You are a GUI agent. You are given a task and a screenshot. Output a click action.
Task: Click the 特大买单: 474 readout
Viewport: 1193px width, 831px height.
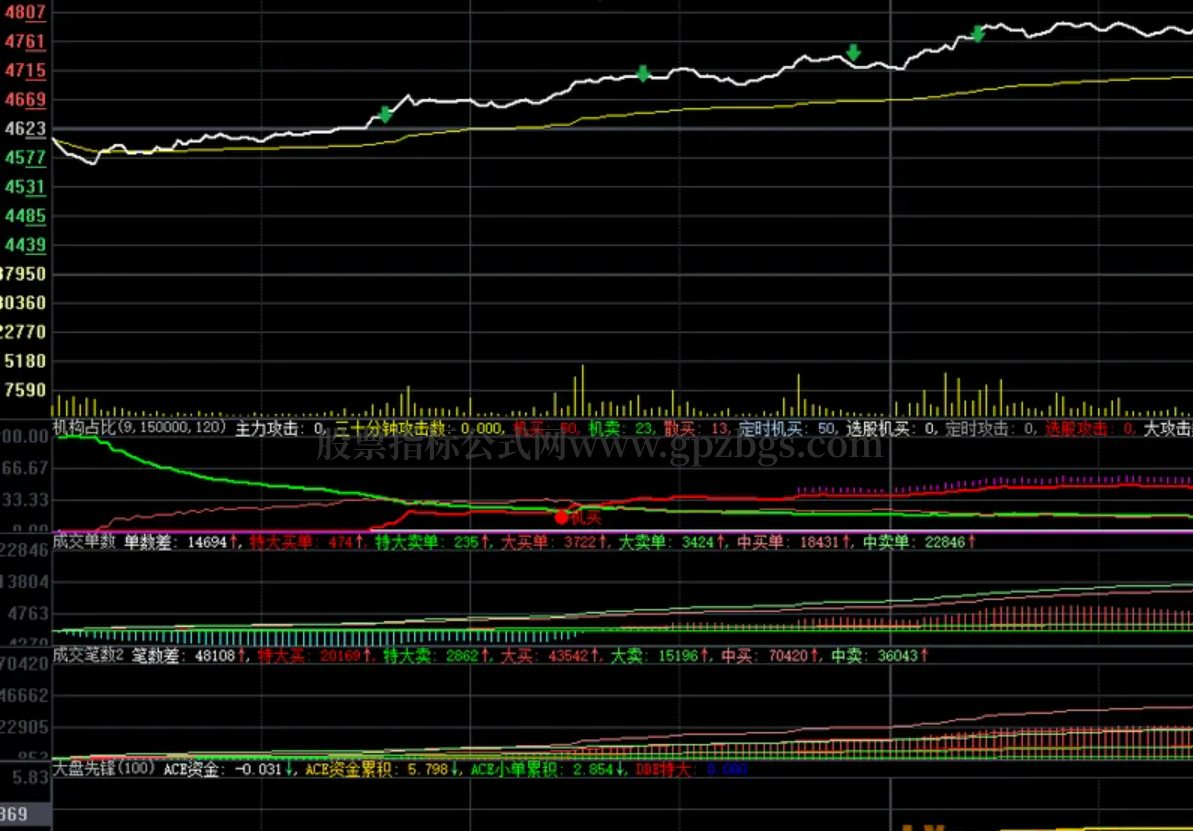coord(307,542)
